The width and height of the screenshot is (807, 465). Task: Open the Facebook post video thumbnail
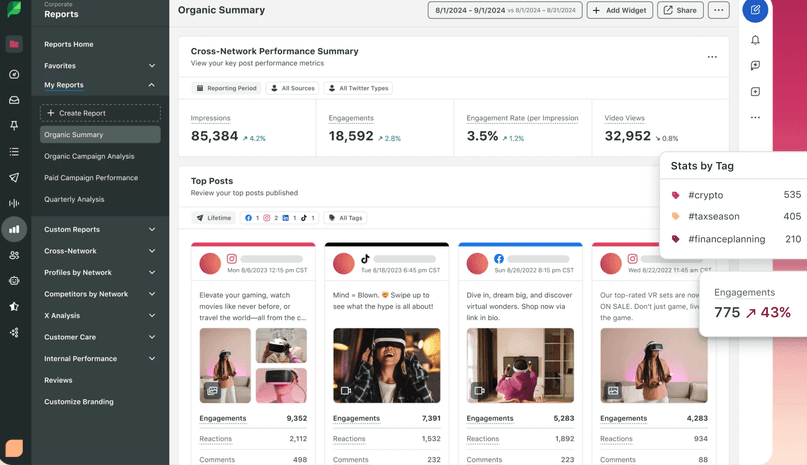[x=520, y=366]
